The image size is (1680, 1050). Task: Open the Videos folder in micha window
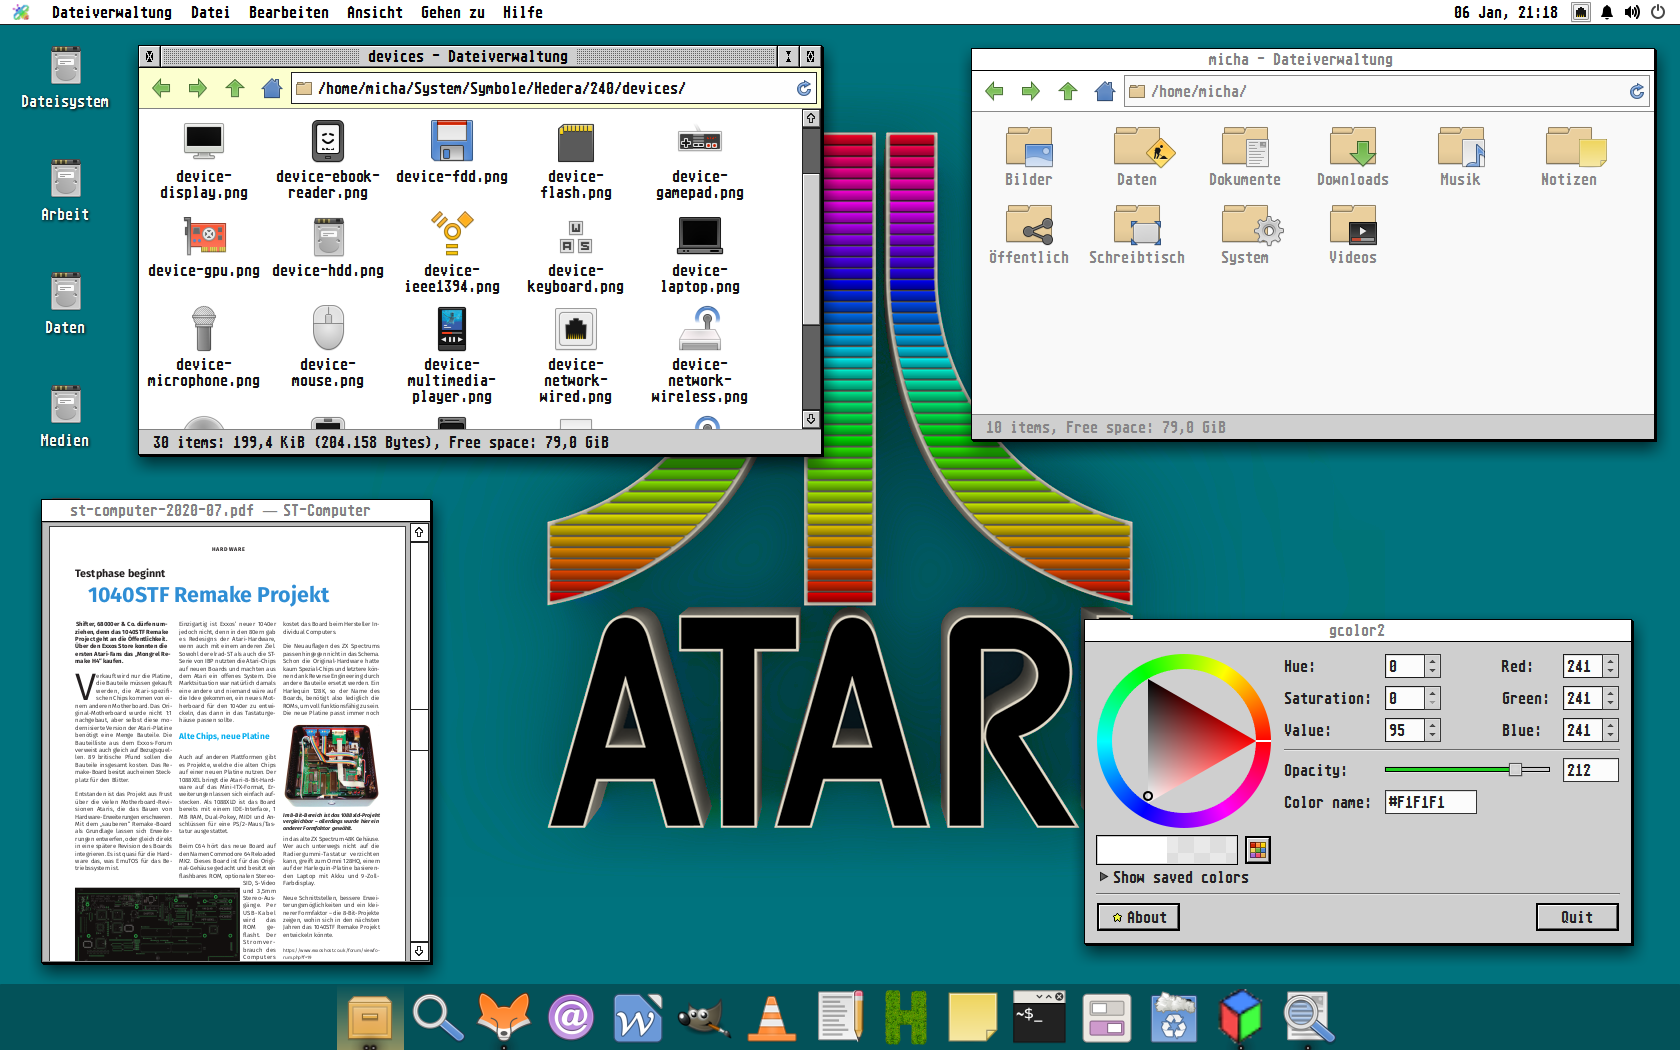(x=1353, y=235)
